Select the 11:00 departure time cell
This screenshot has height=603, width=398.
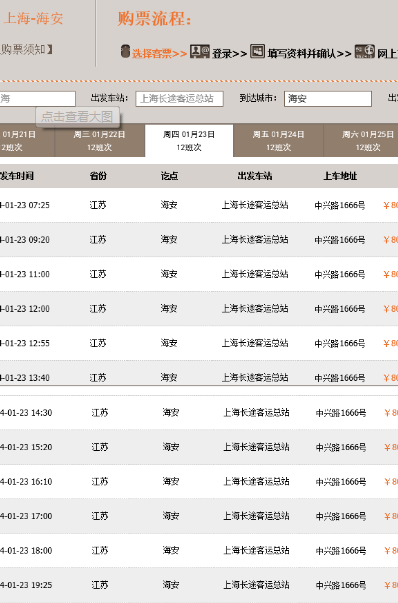[x=25, y=274]
